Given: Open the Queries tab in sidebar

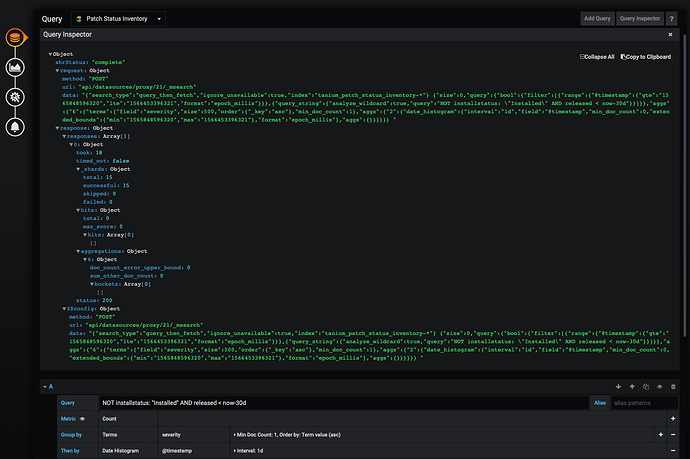Looking at the screenshot, I should 16,38.
